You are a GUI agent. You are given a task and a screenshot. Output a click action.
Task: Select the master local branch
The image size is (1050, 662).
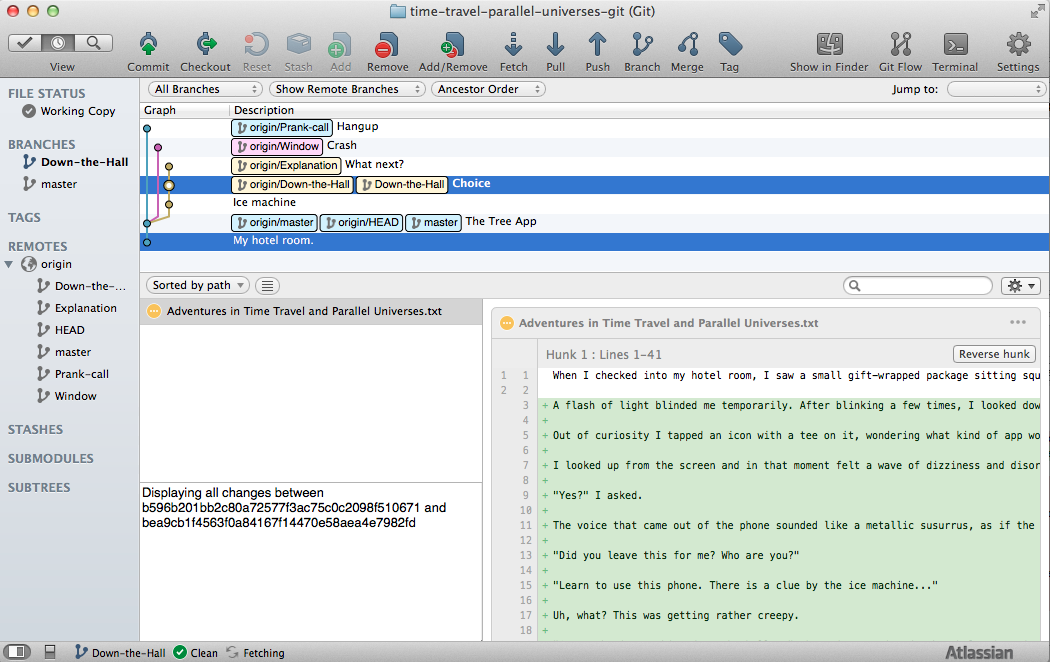pos(50,184)
